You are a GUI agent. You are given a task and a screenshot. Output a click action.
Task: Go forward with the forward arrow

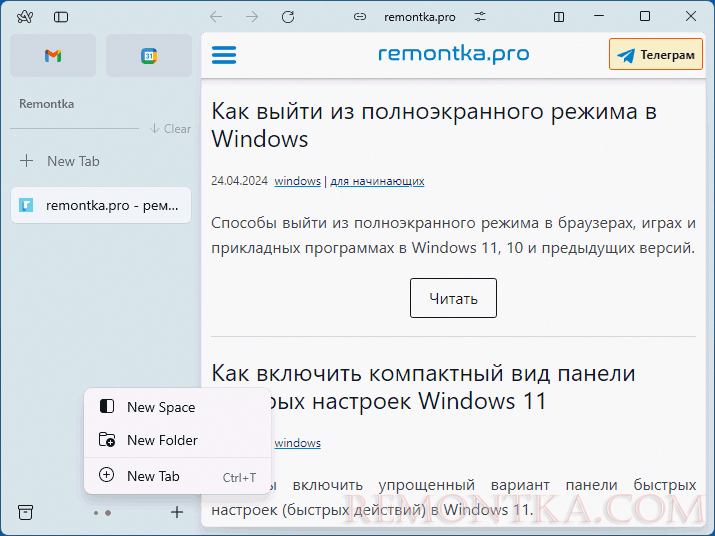[x=252, y=17]
